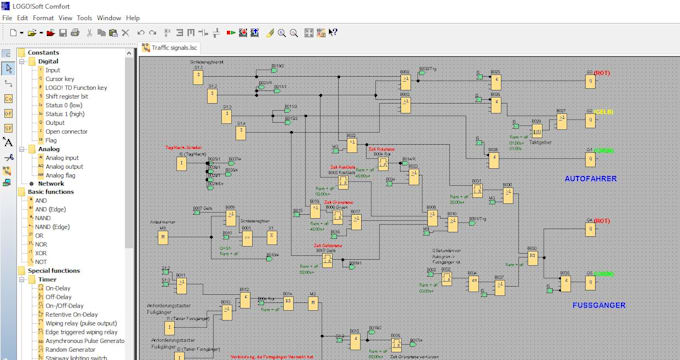Select the text tool with letter A
Viewport: 680px width, 360px height.
coord(8,142)
